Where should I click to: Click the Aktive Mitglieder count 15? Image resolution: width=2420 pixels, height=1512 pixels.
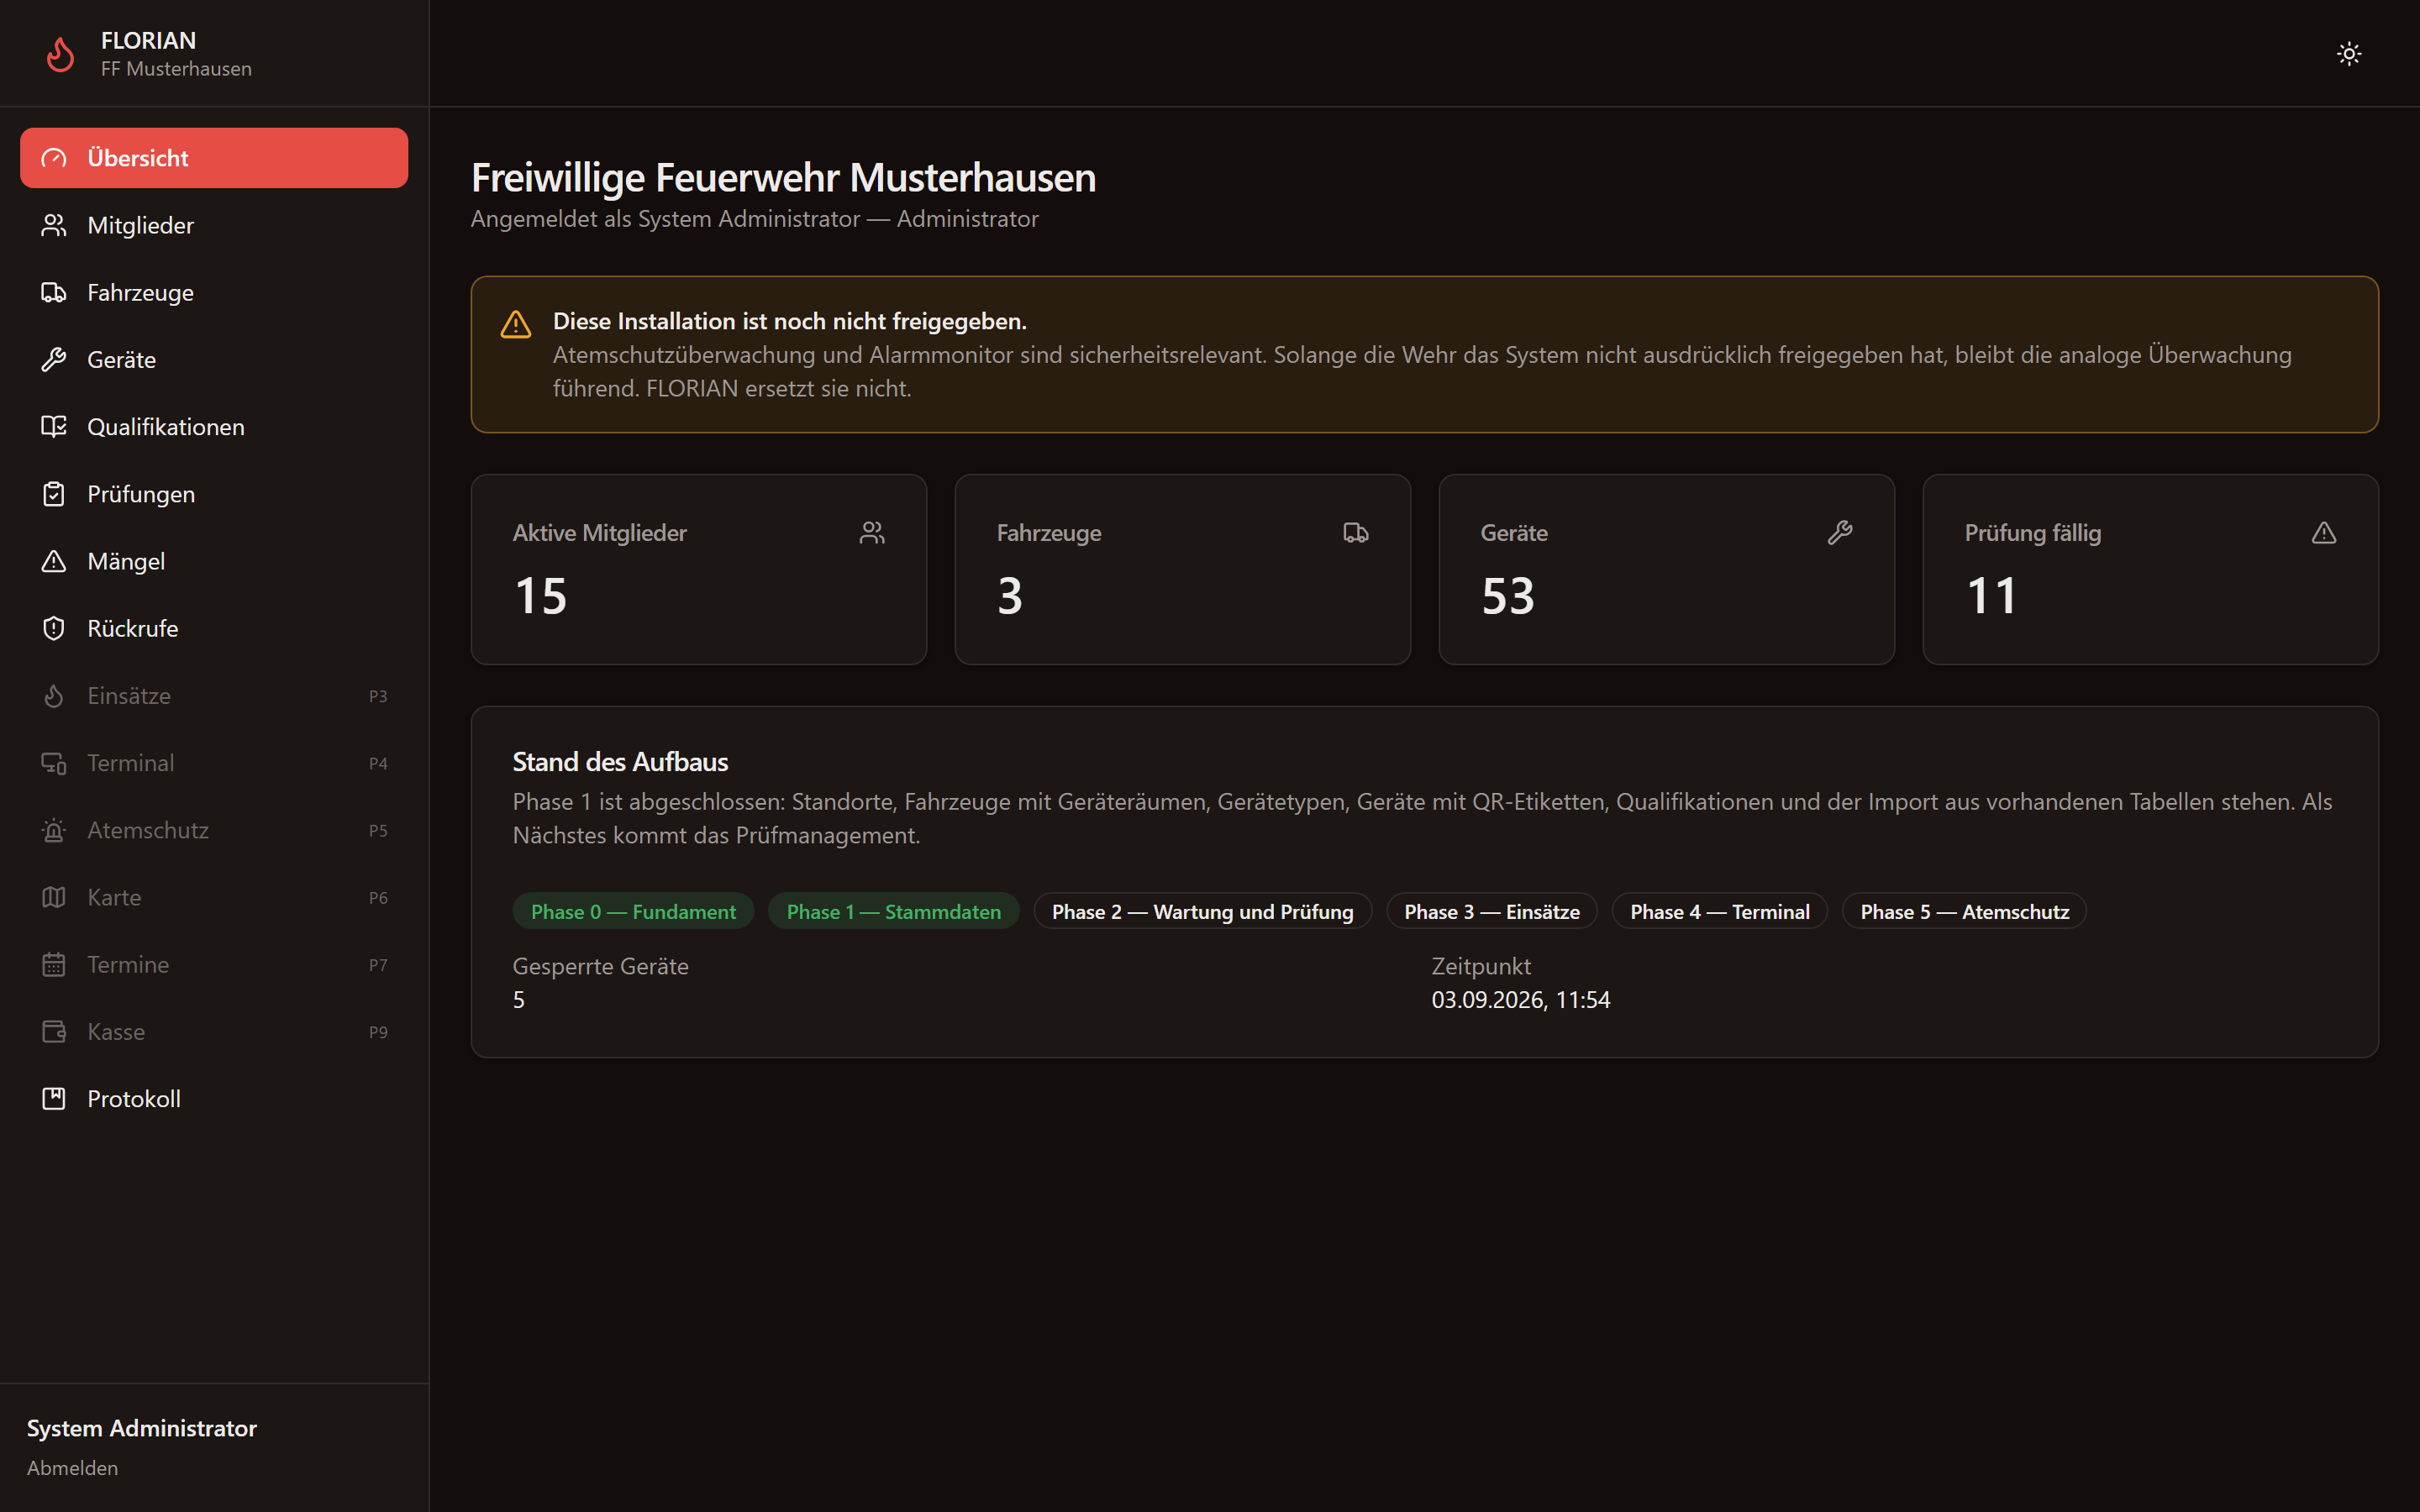[541, 596]
